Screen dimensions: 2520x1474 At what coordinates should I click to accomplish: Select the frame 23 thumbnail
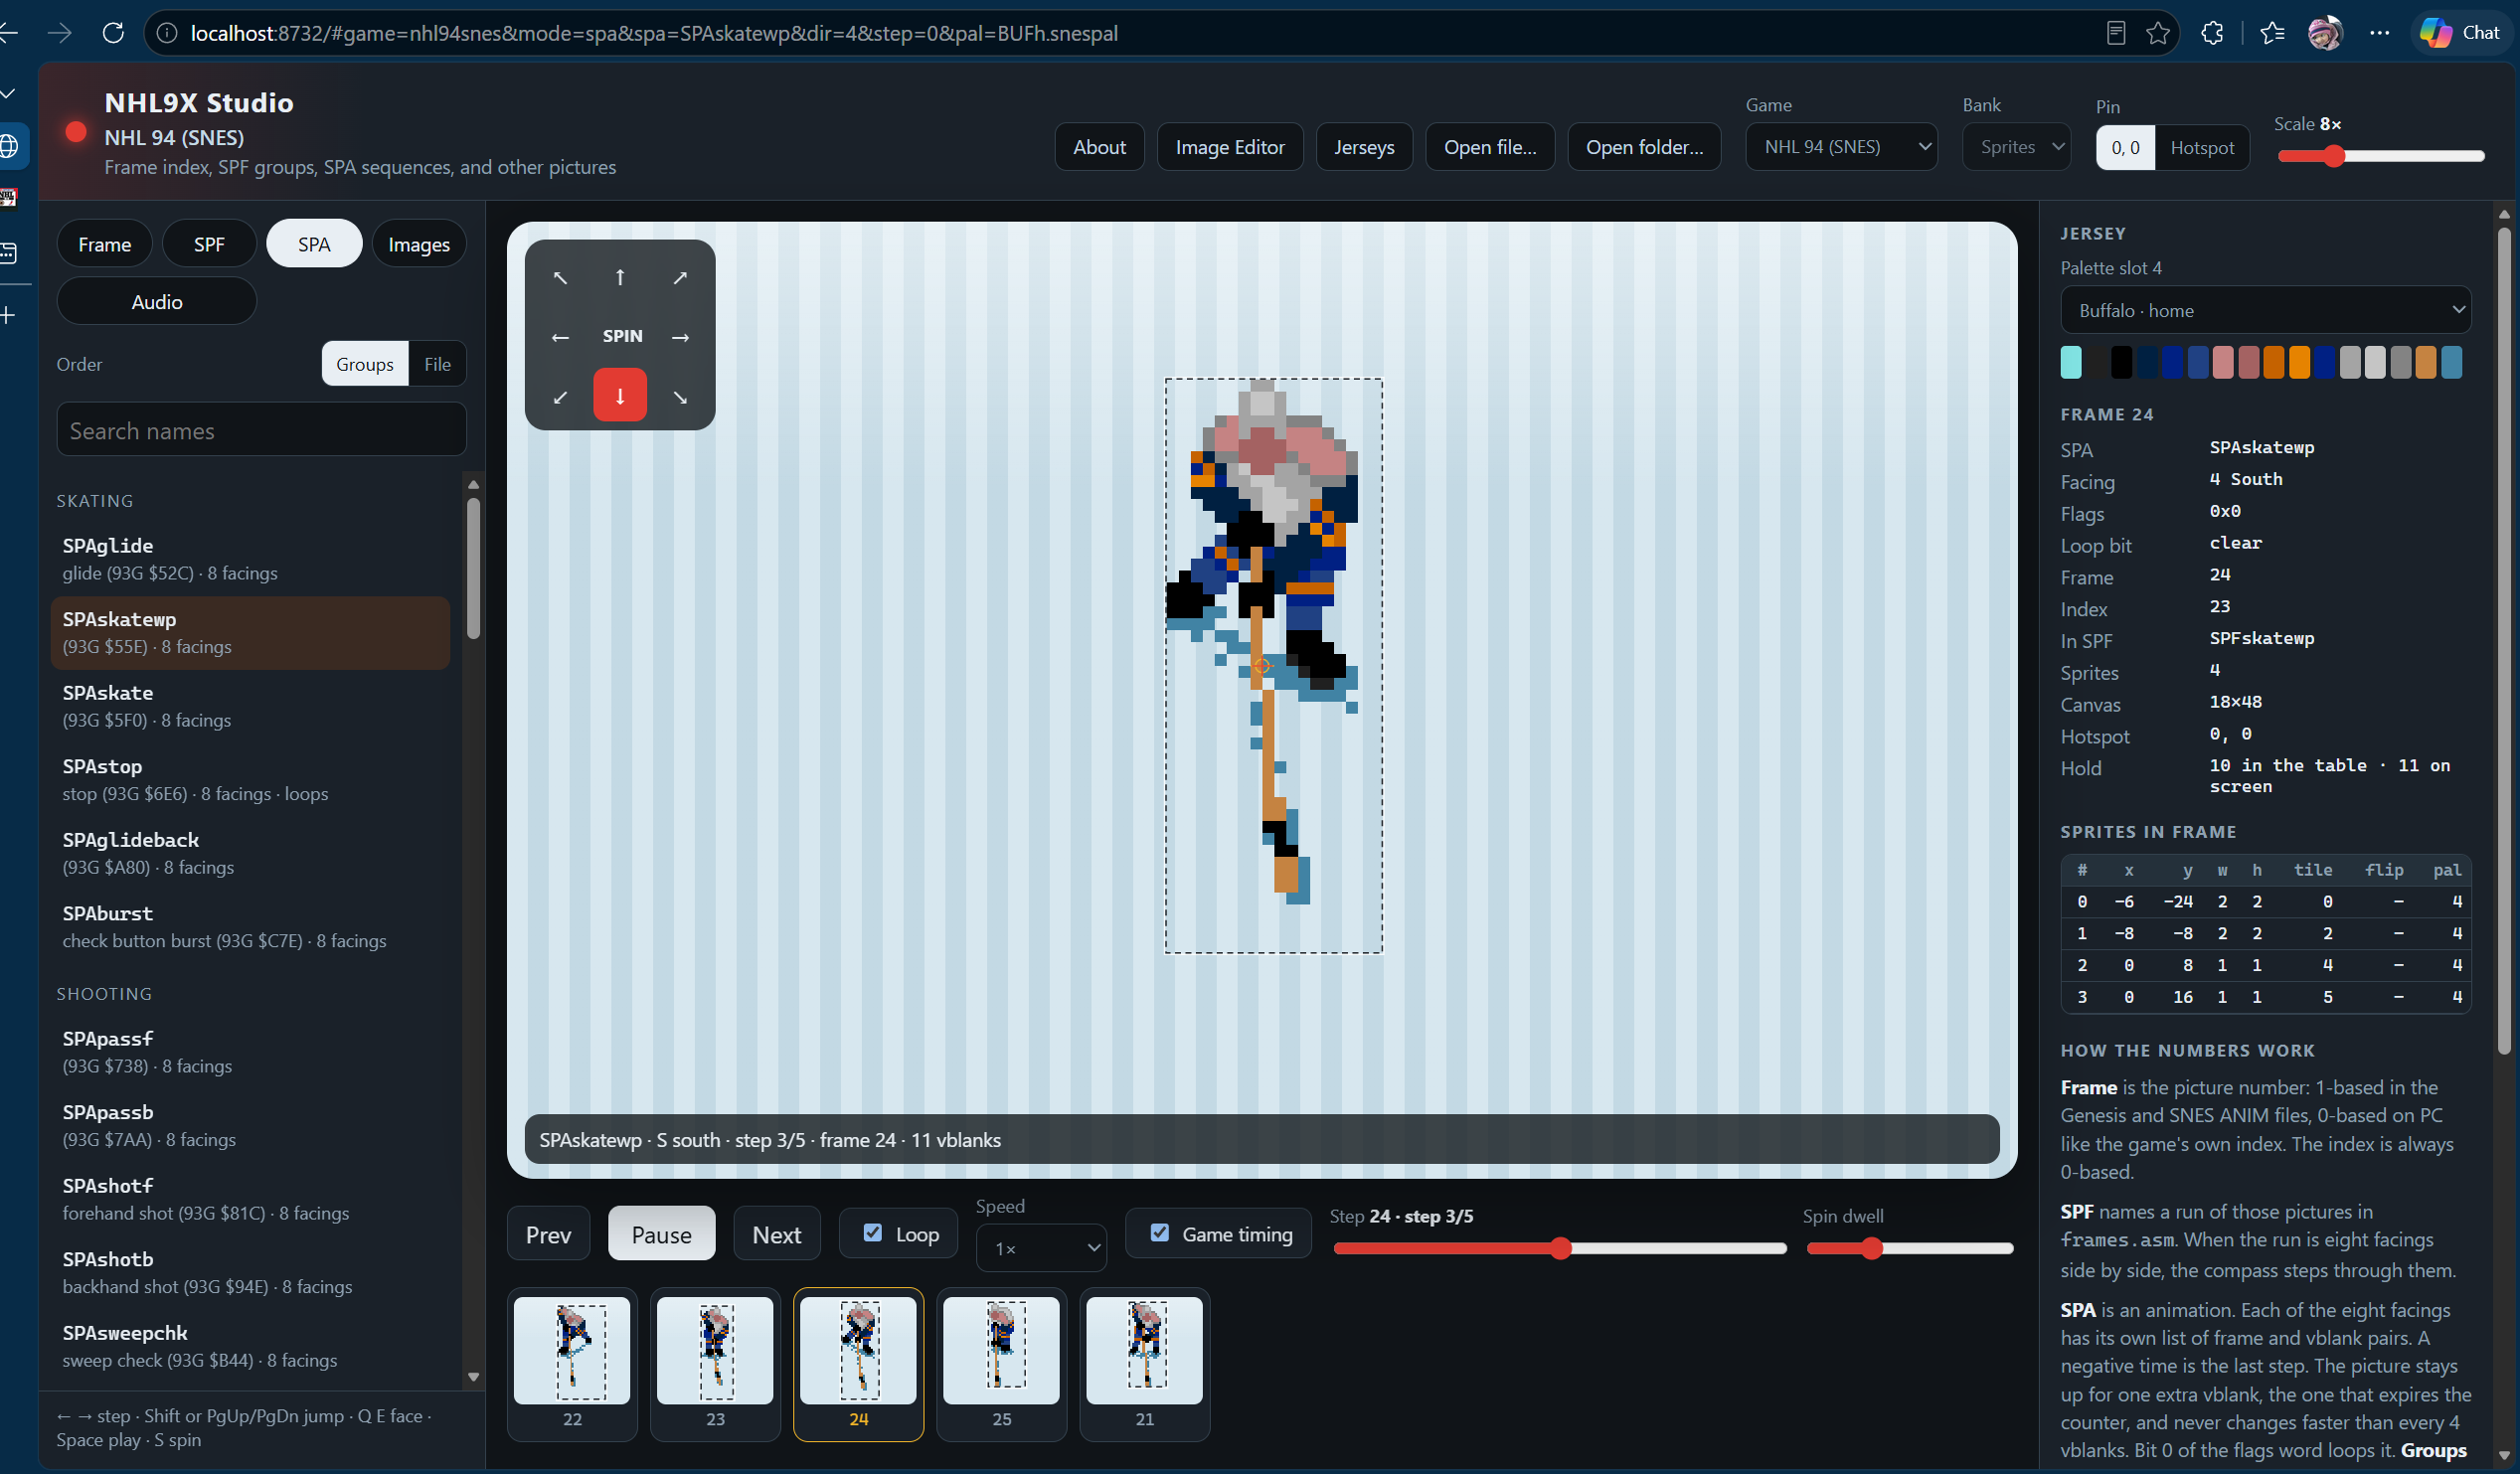click(x=715, y=1364)
